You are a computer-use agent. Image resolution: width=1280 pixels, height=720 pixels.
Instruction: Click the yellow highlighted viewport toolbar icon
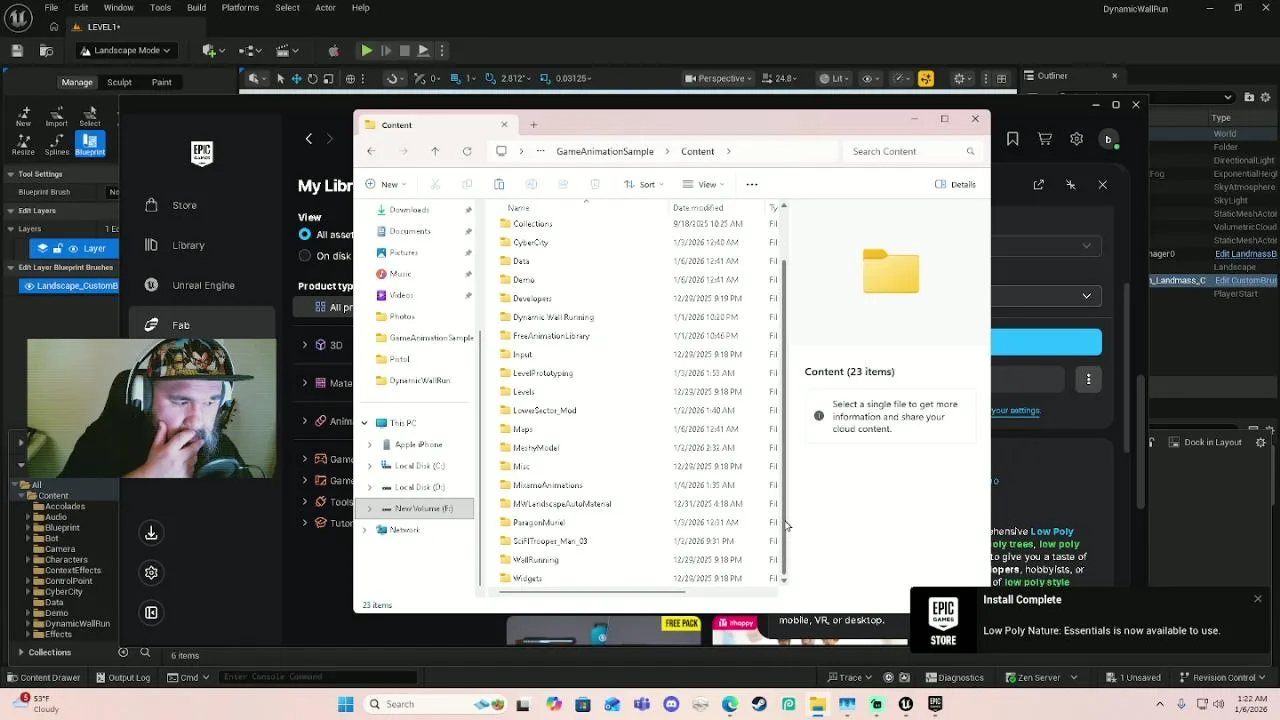coord(926,79)
